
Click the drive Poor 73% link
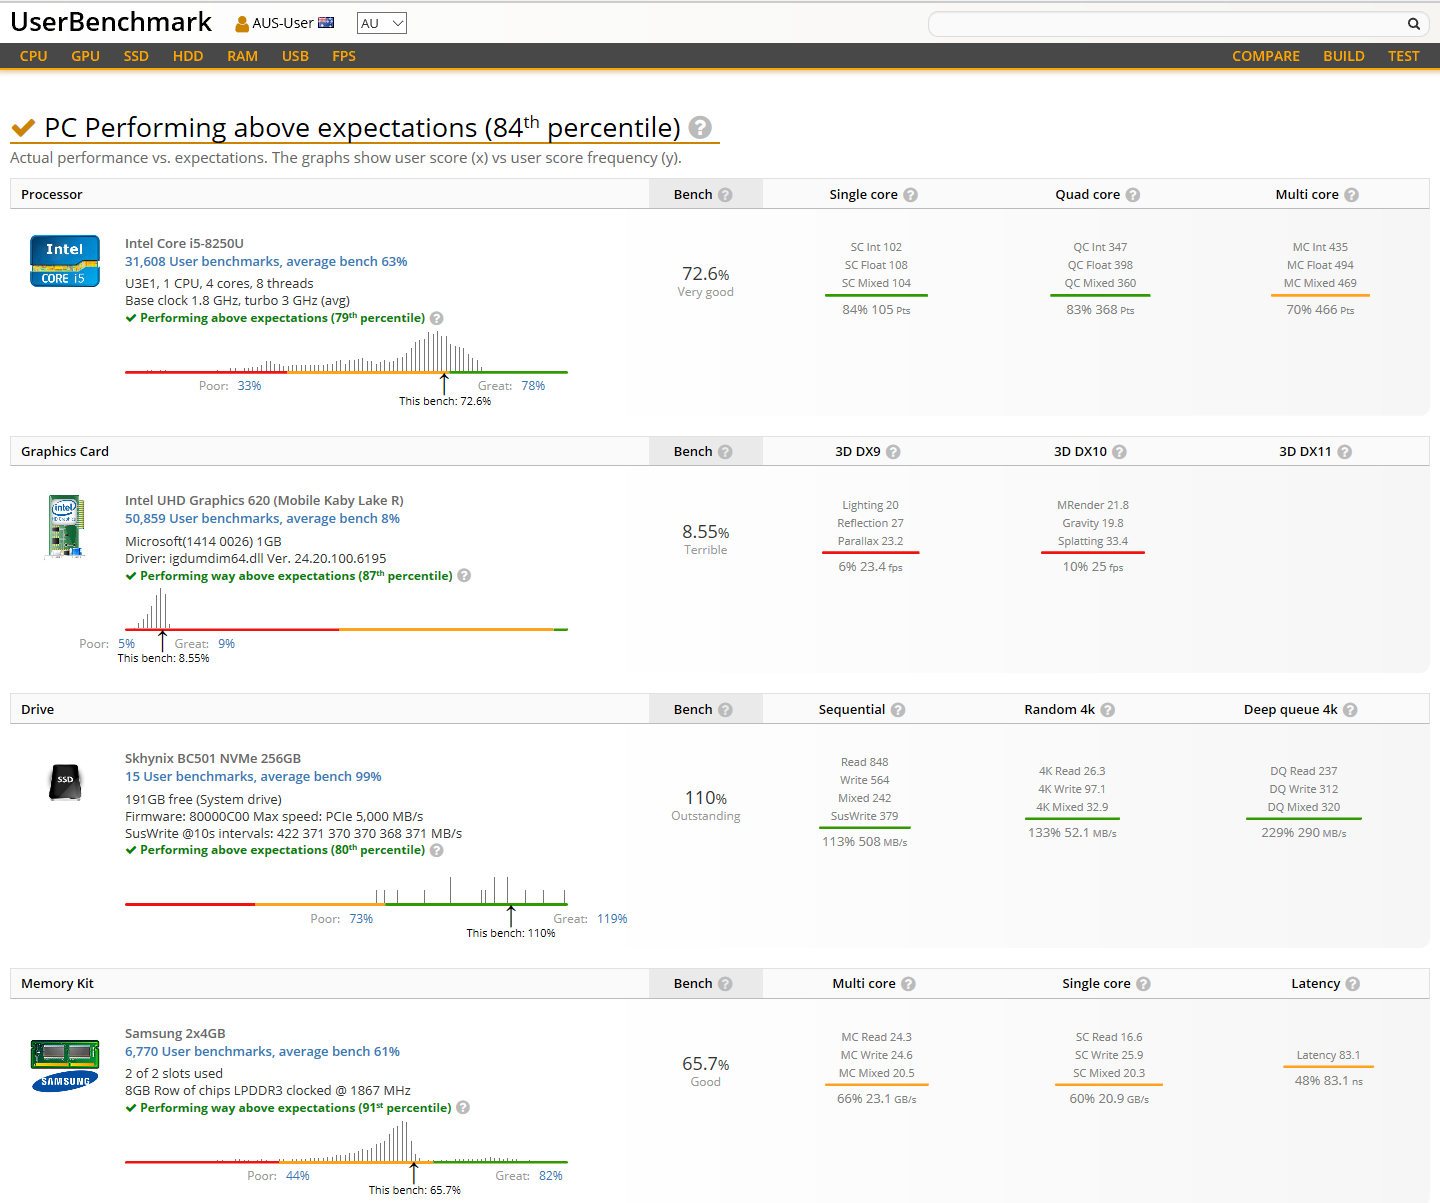point(361,919)
